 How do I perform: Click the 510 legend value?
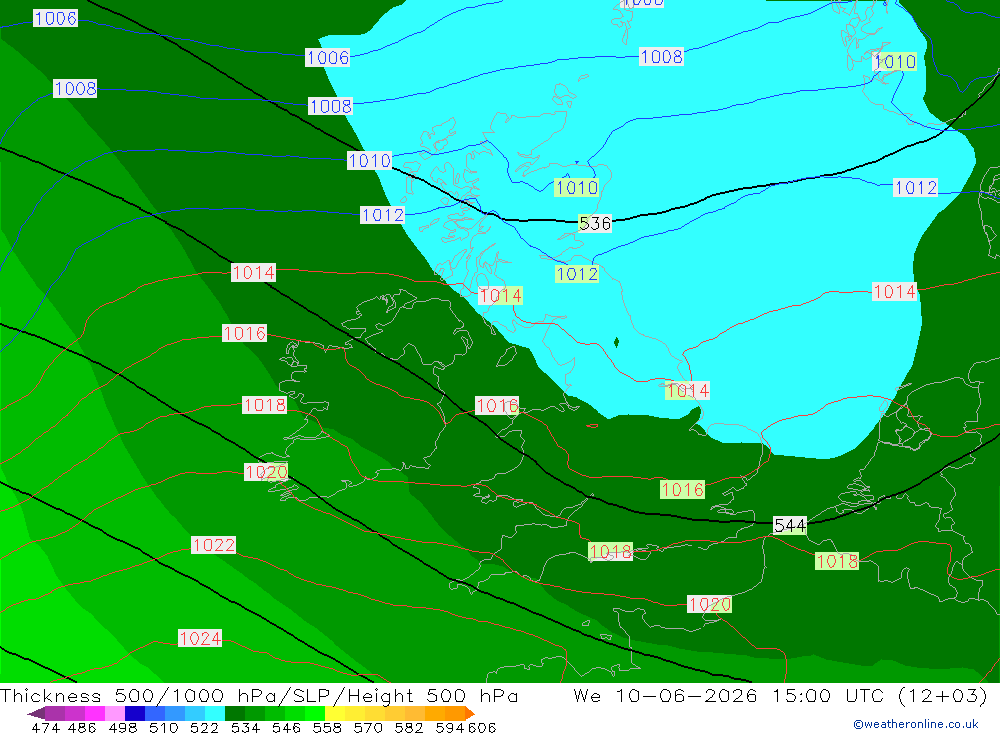(163, 728)
